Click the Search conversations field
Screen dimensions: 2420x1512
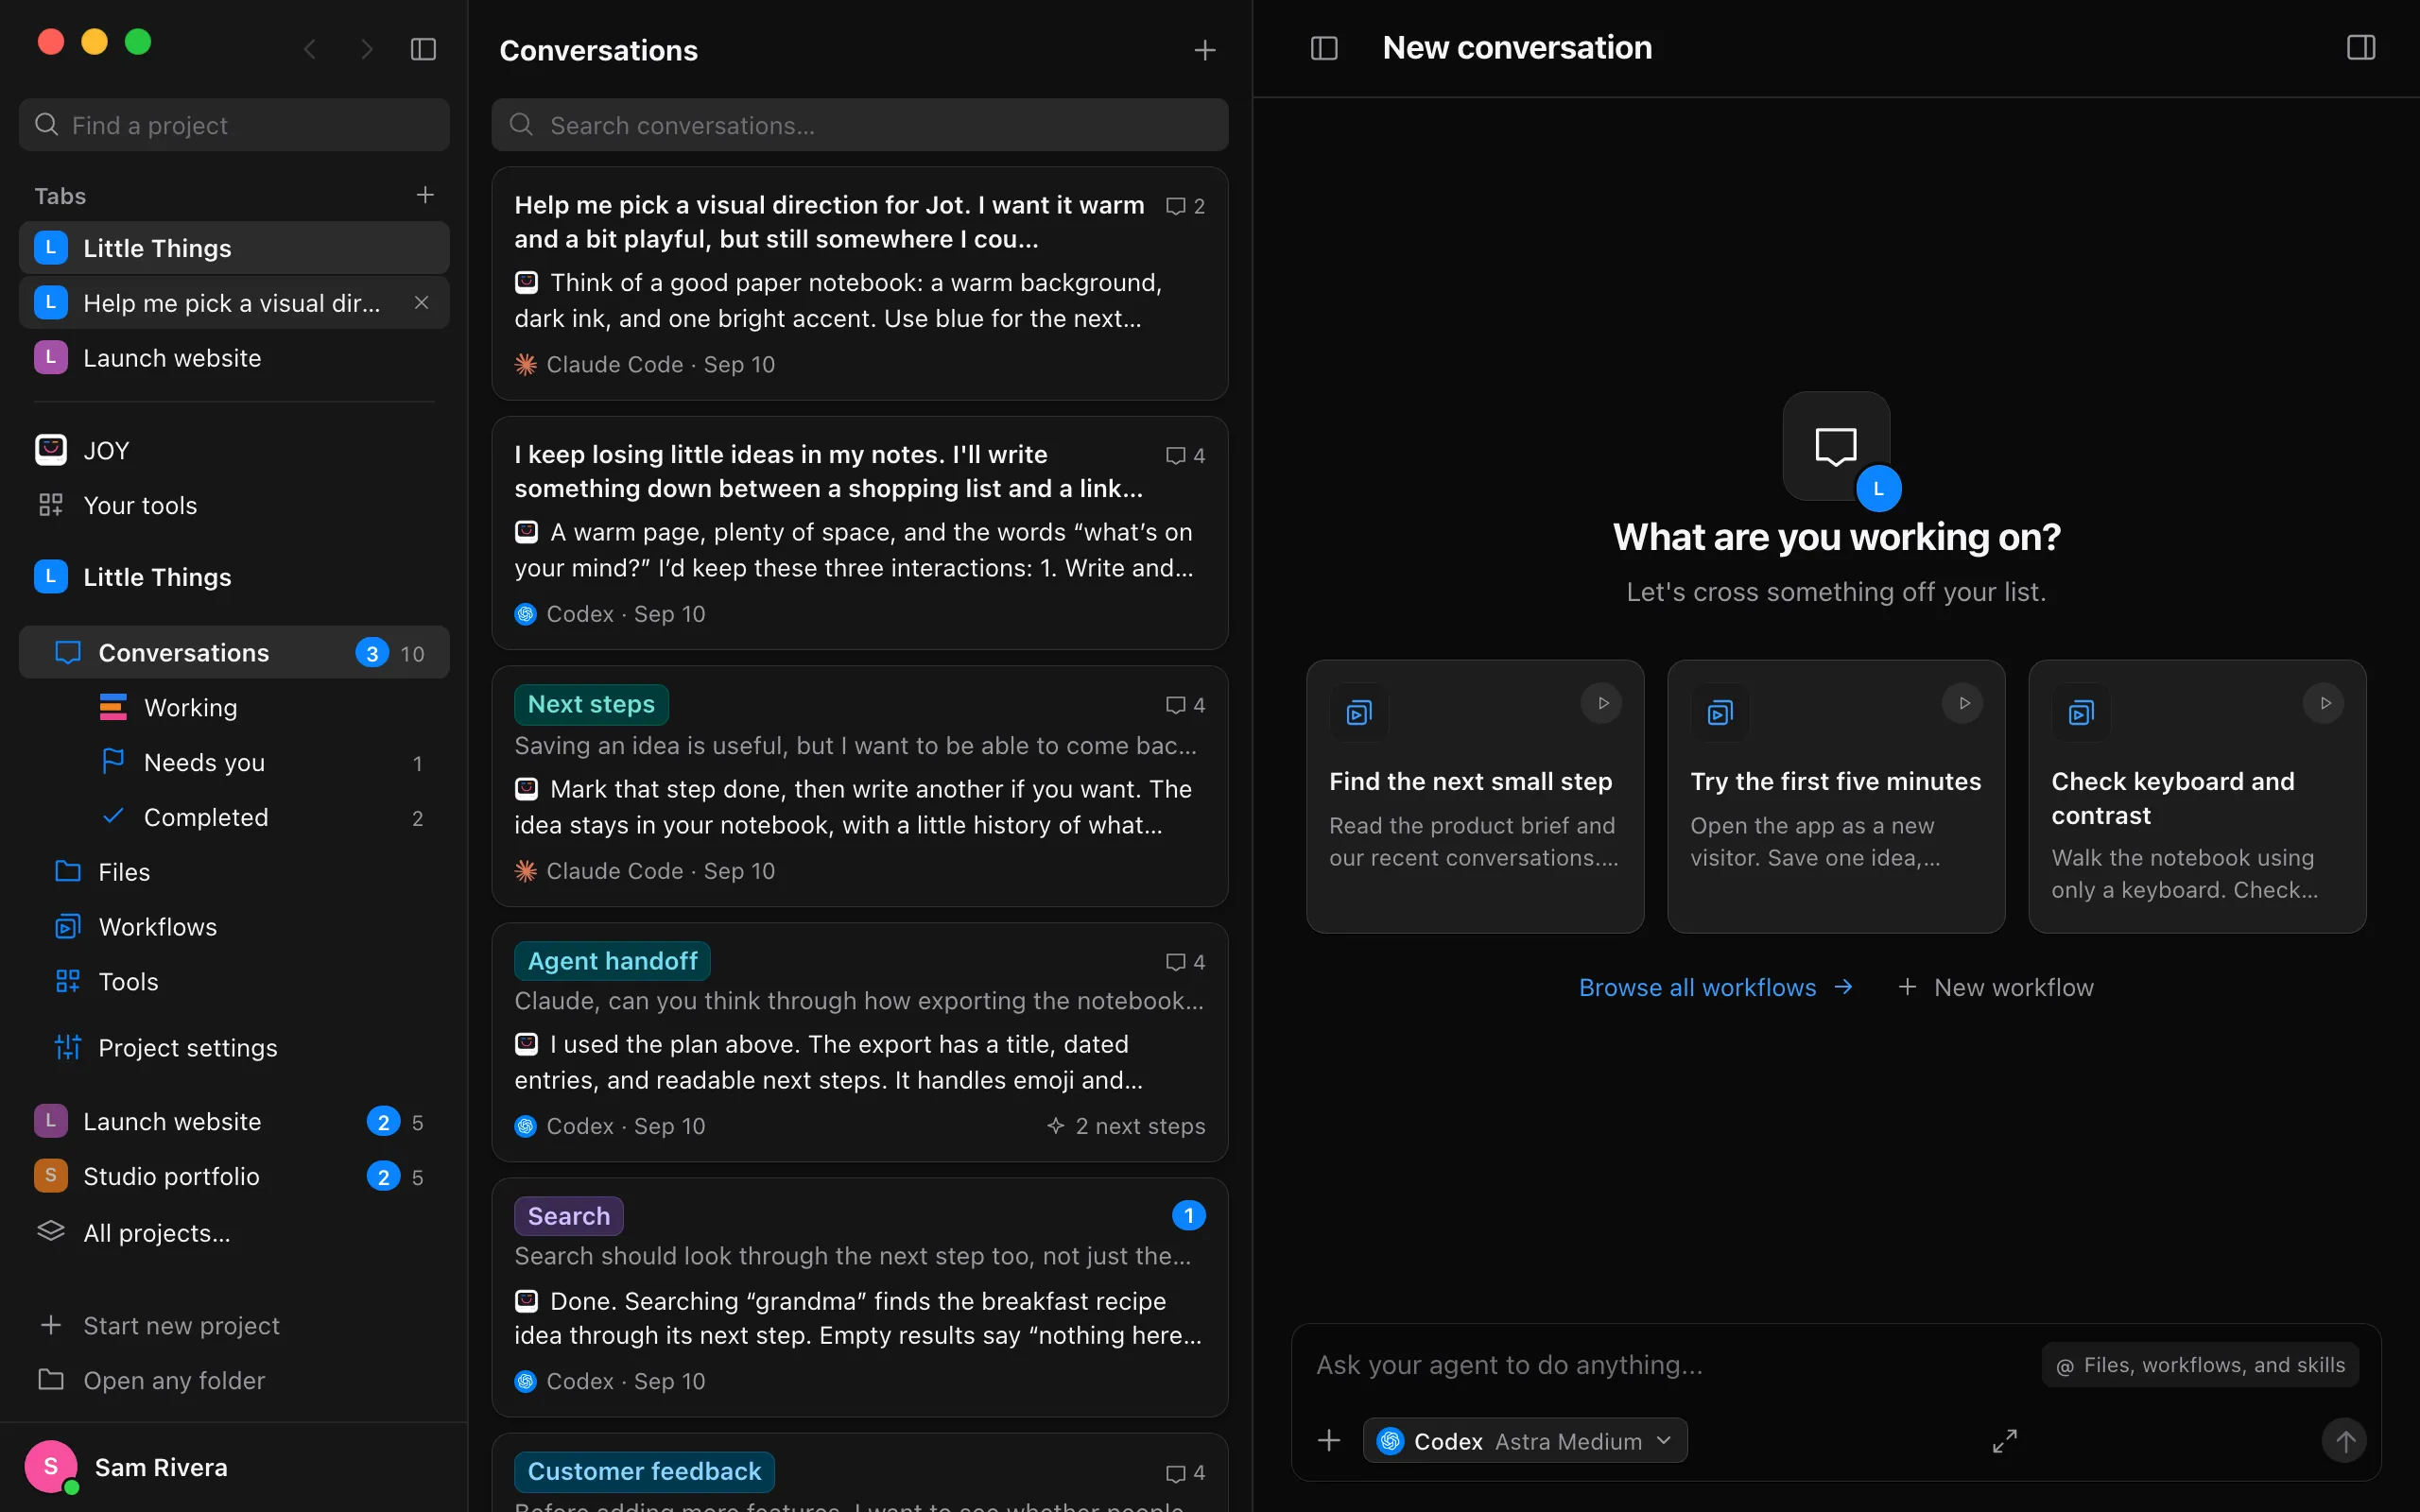click(860, 125)
